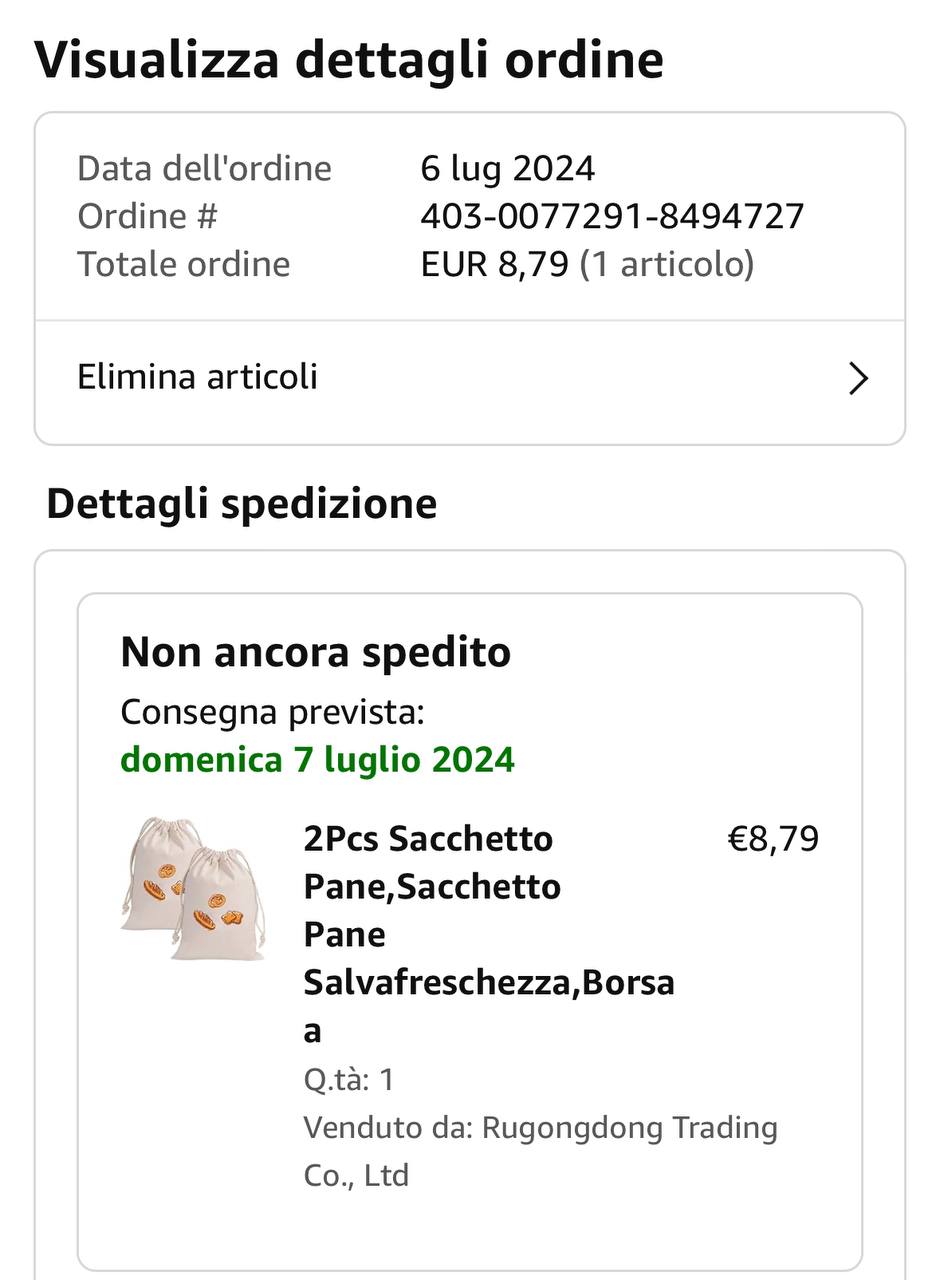Tap the (1 articolo) count text
This screenshot has width=940, height=1280.
pos(666,264)
